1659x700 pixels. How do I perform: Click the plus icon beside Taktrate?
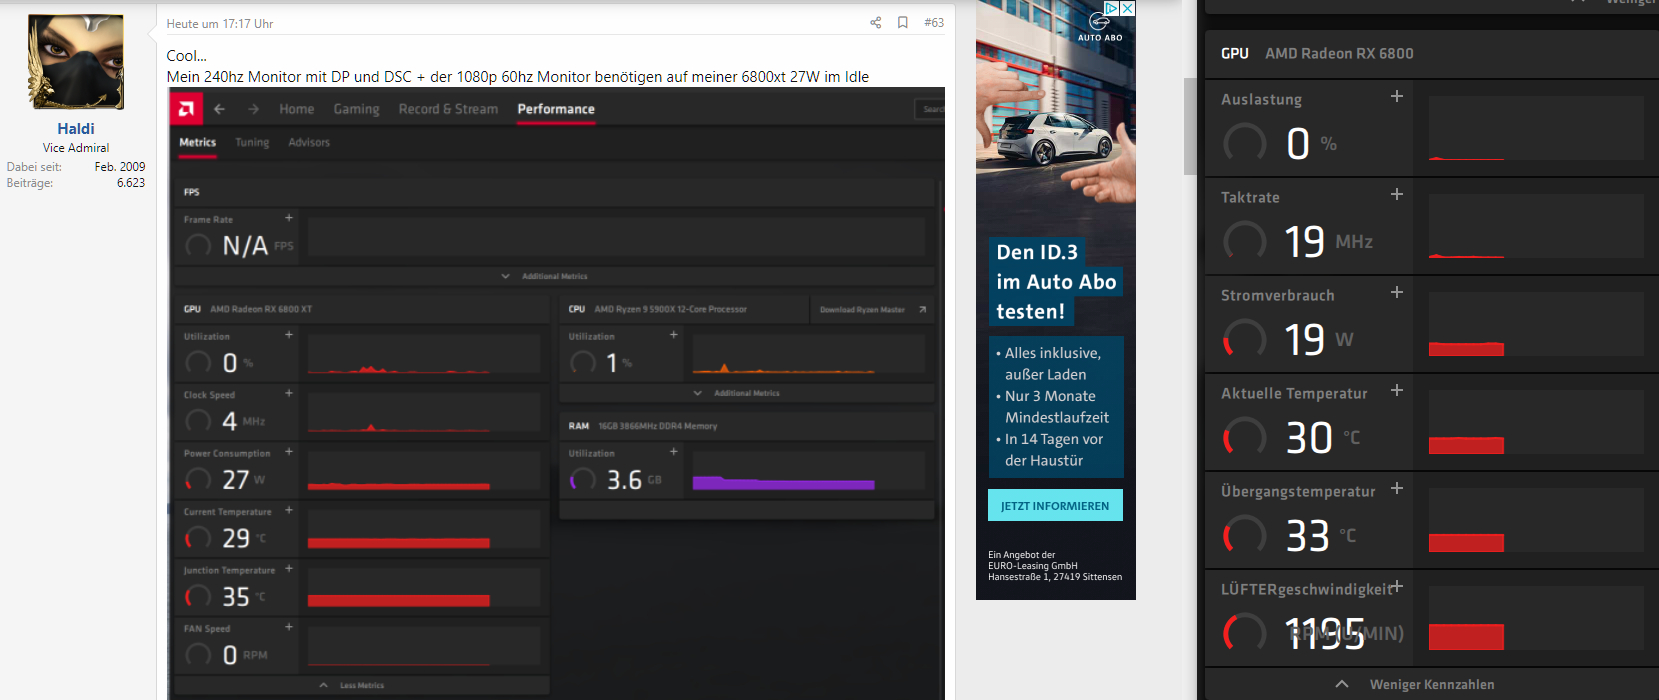coord(1397,194)
